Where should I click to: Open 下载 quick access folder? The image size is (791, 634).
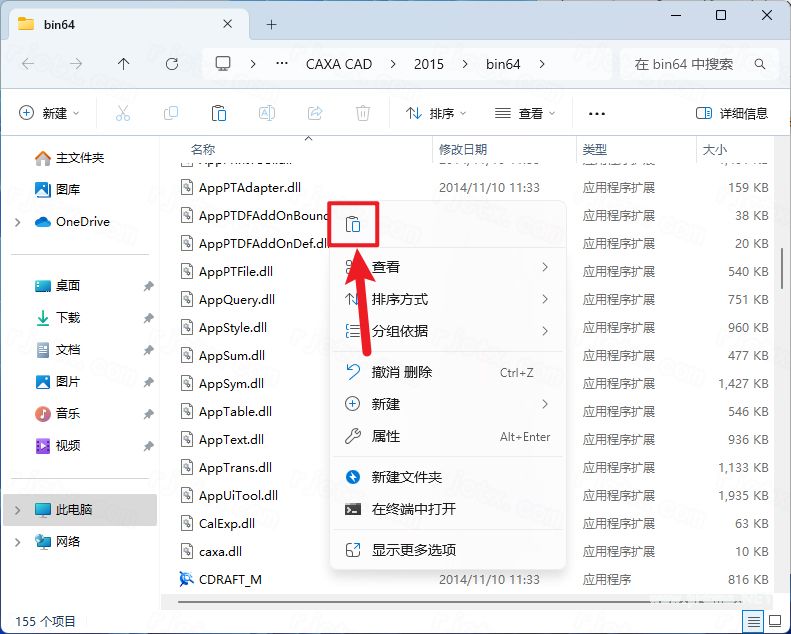[58, 318]
